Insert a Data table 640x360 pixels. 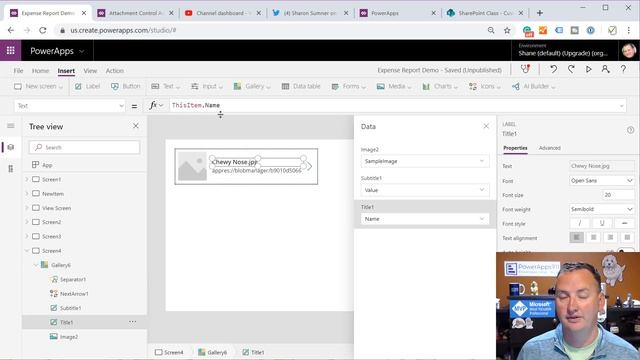pos(301,86)
